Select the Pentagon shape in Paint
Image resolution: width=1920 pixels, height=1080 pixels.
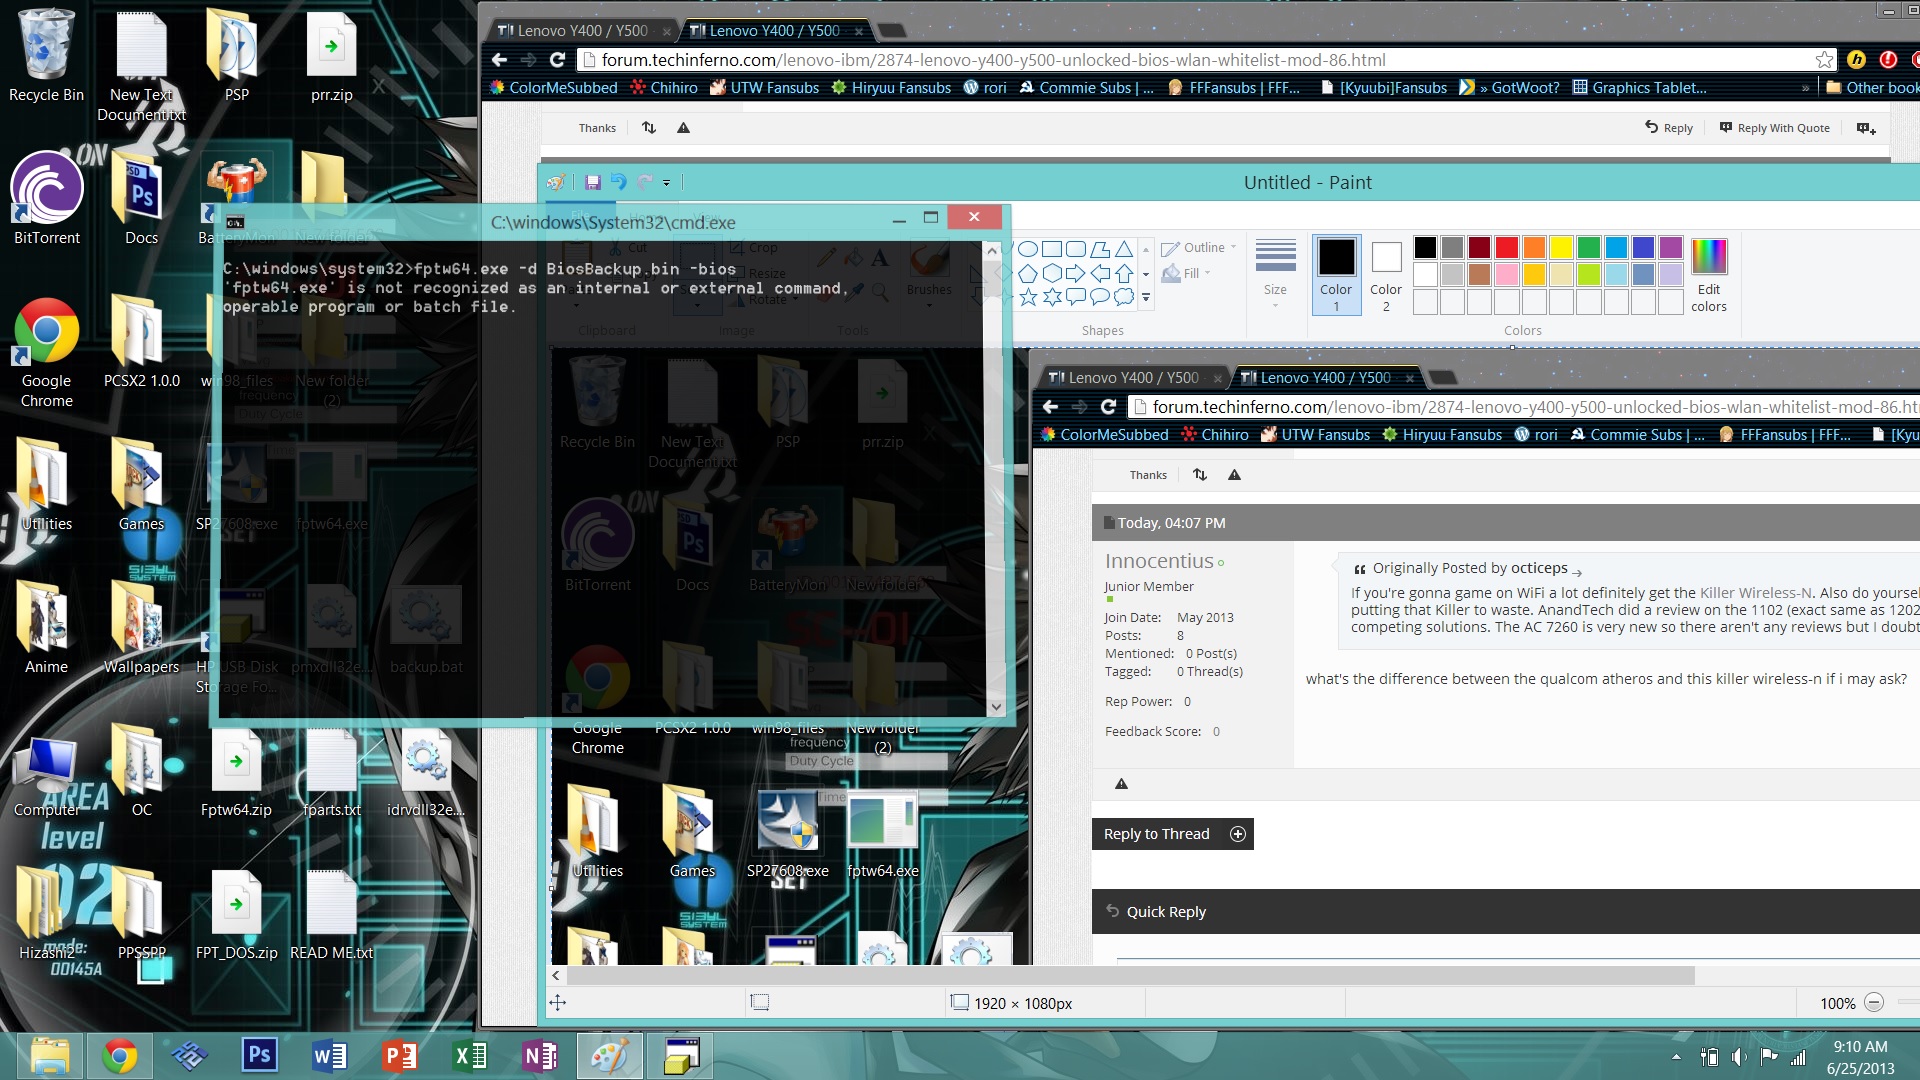(x=1027, y=273)
